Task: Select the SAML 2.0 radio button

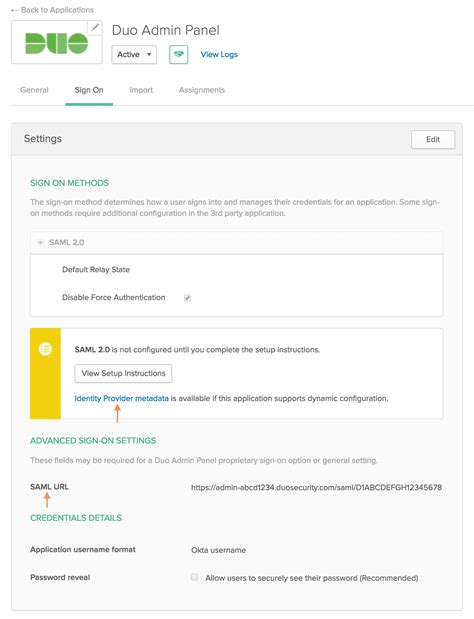Action: click(40, 242)
